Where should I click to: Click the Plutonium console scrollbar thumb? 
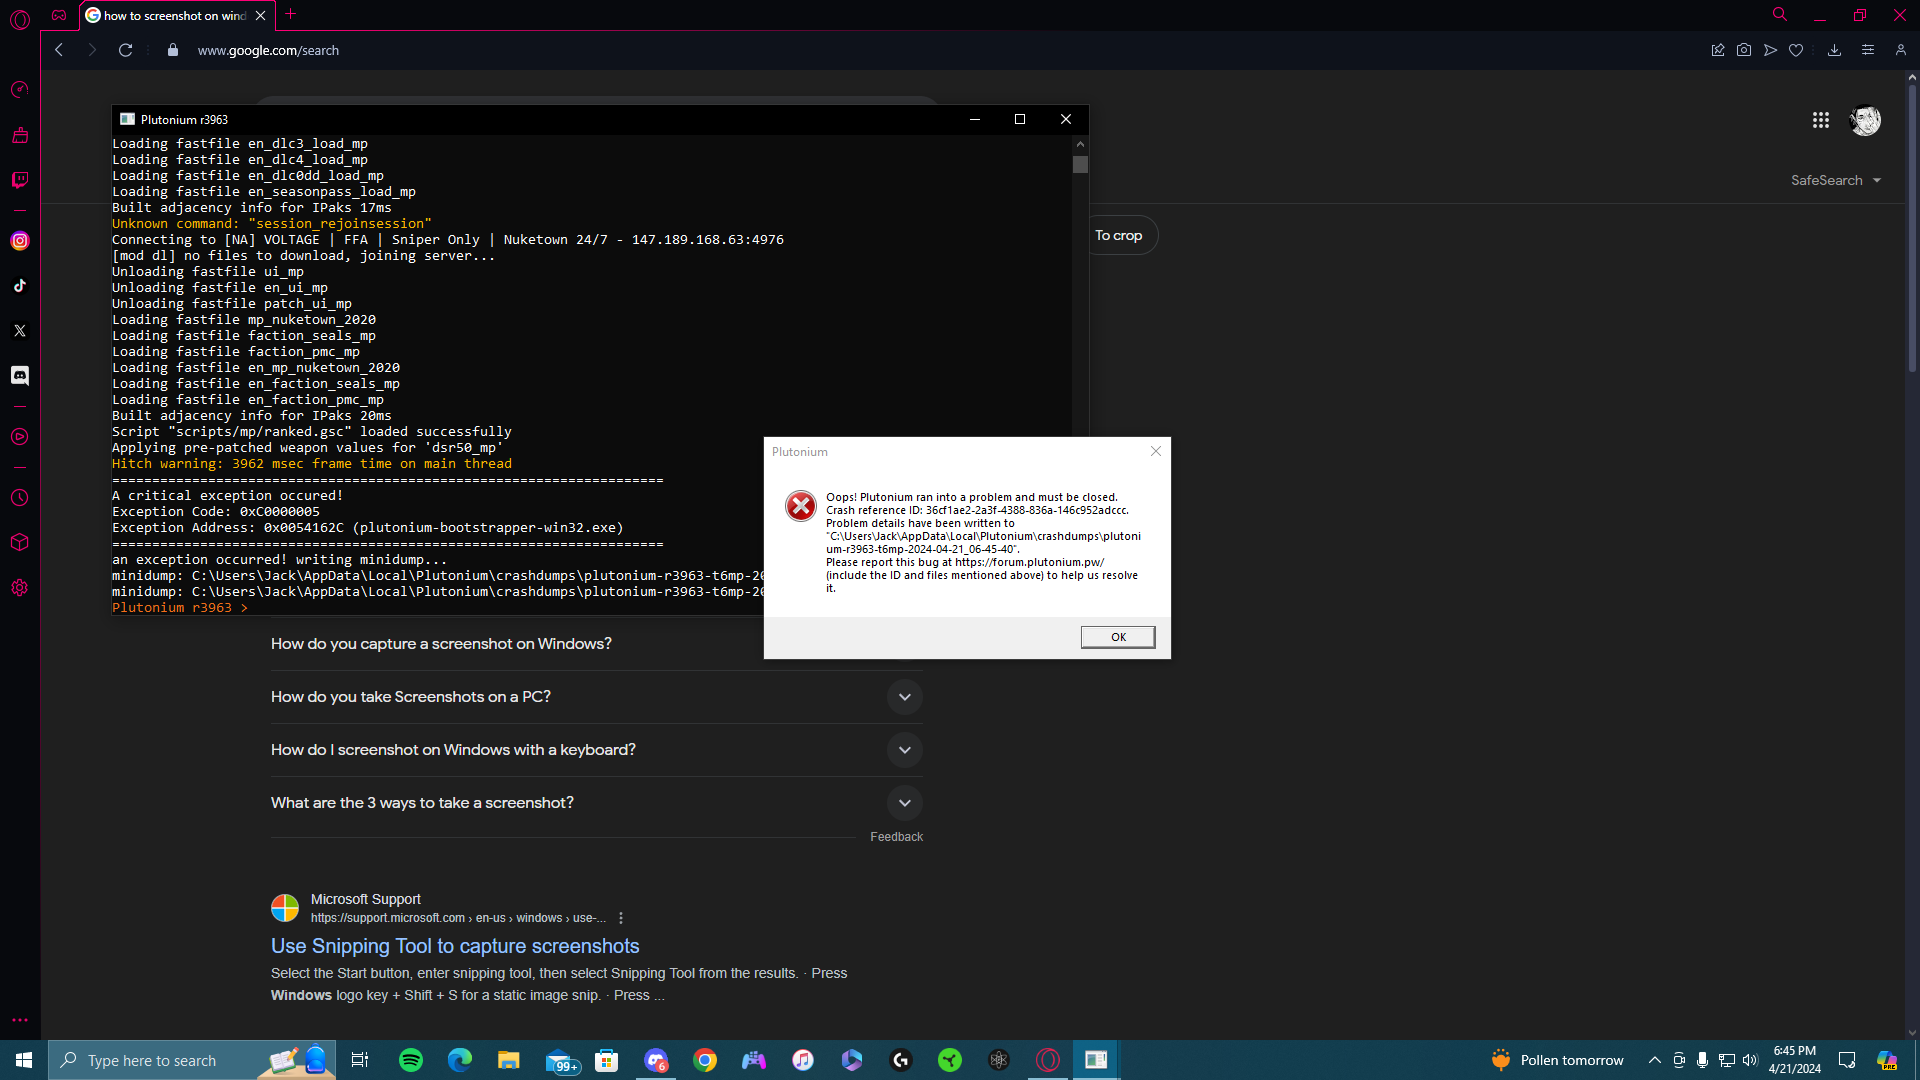[x=1080, y=164]
